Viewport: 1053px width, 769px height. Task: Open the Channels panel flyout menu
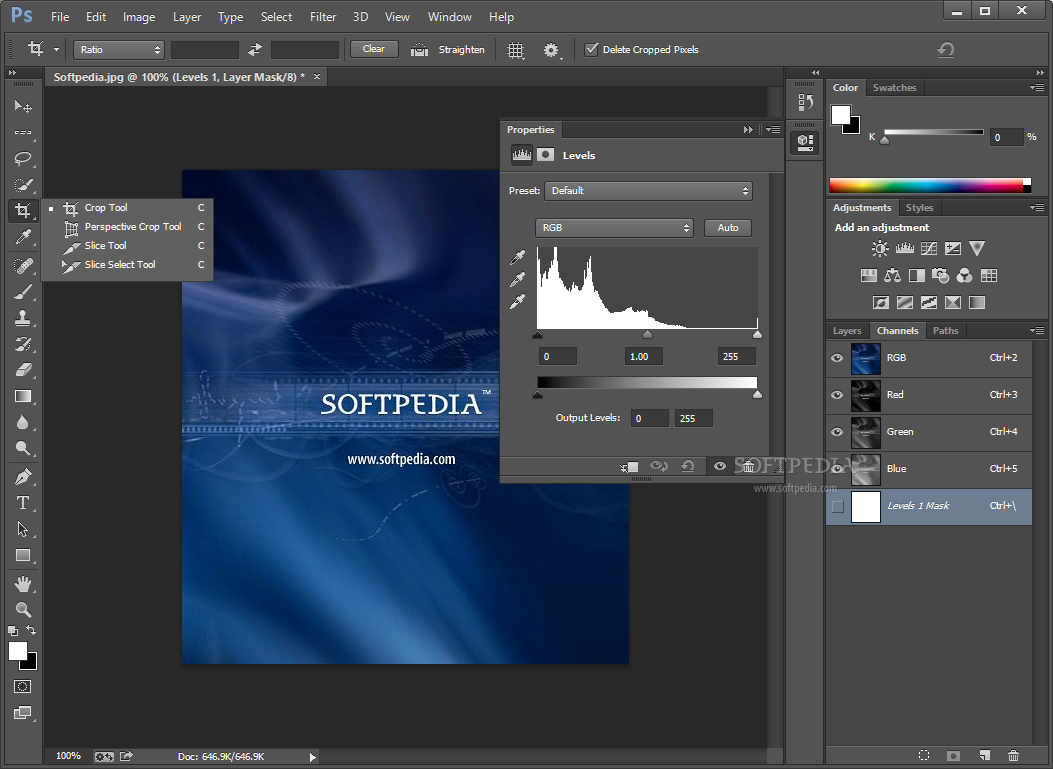coord(1037,330)
